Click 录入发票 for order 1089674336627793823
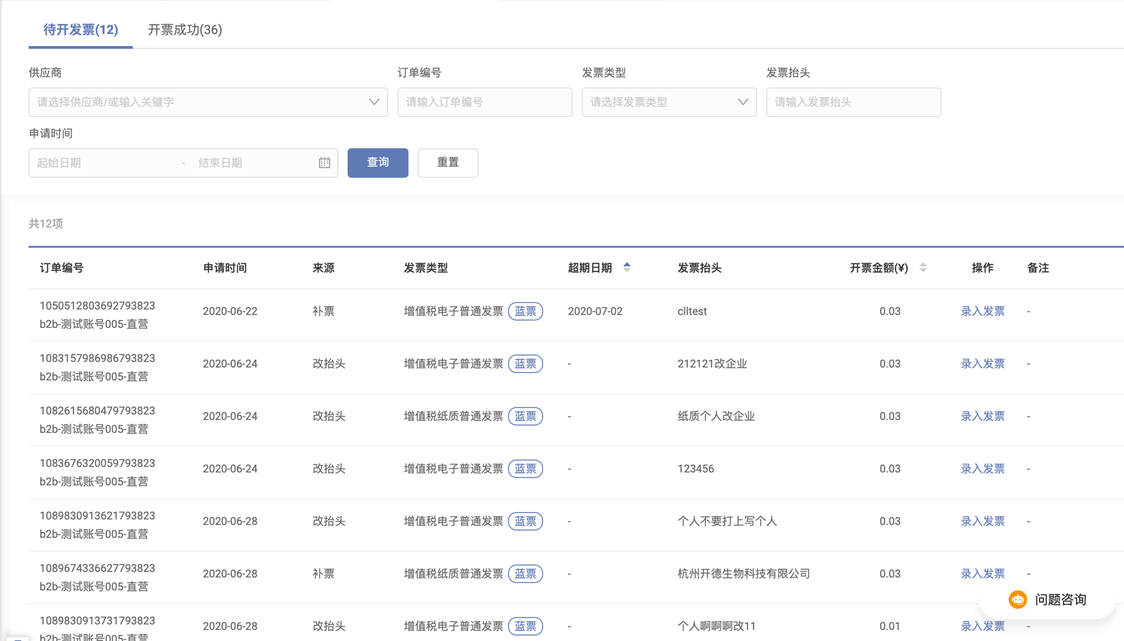Screen dimensions: 1124x641 tap(983, 574)
